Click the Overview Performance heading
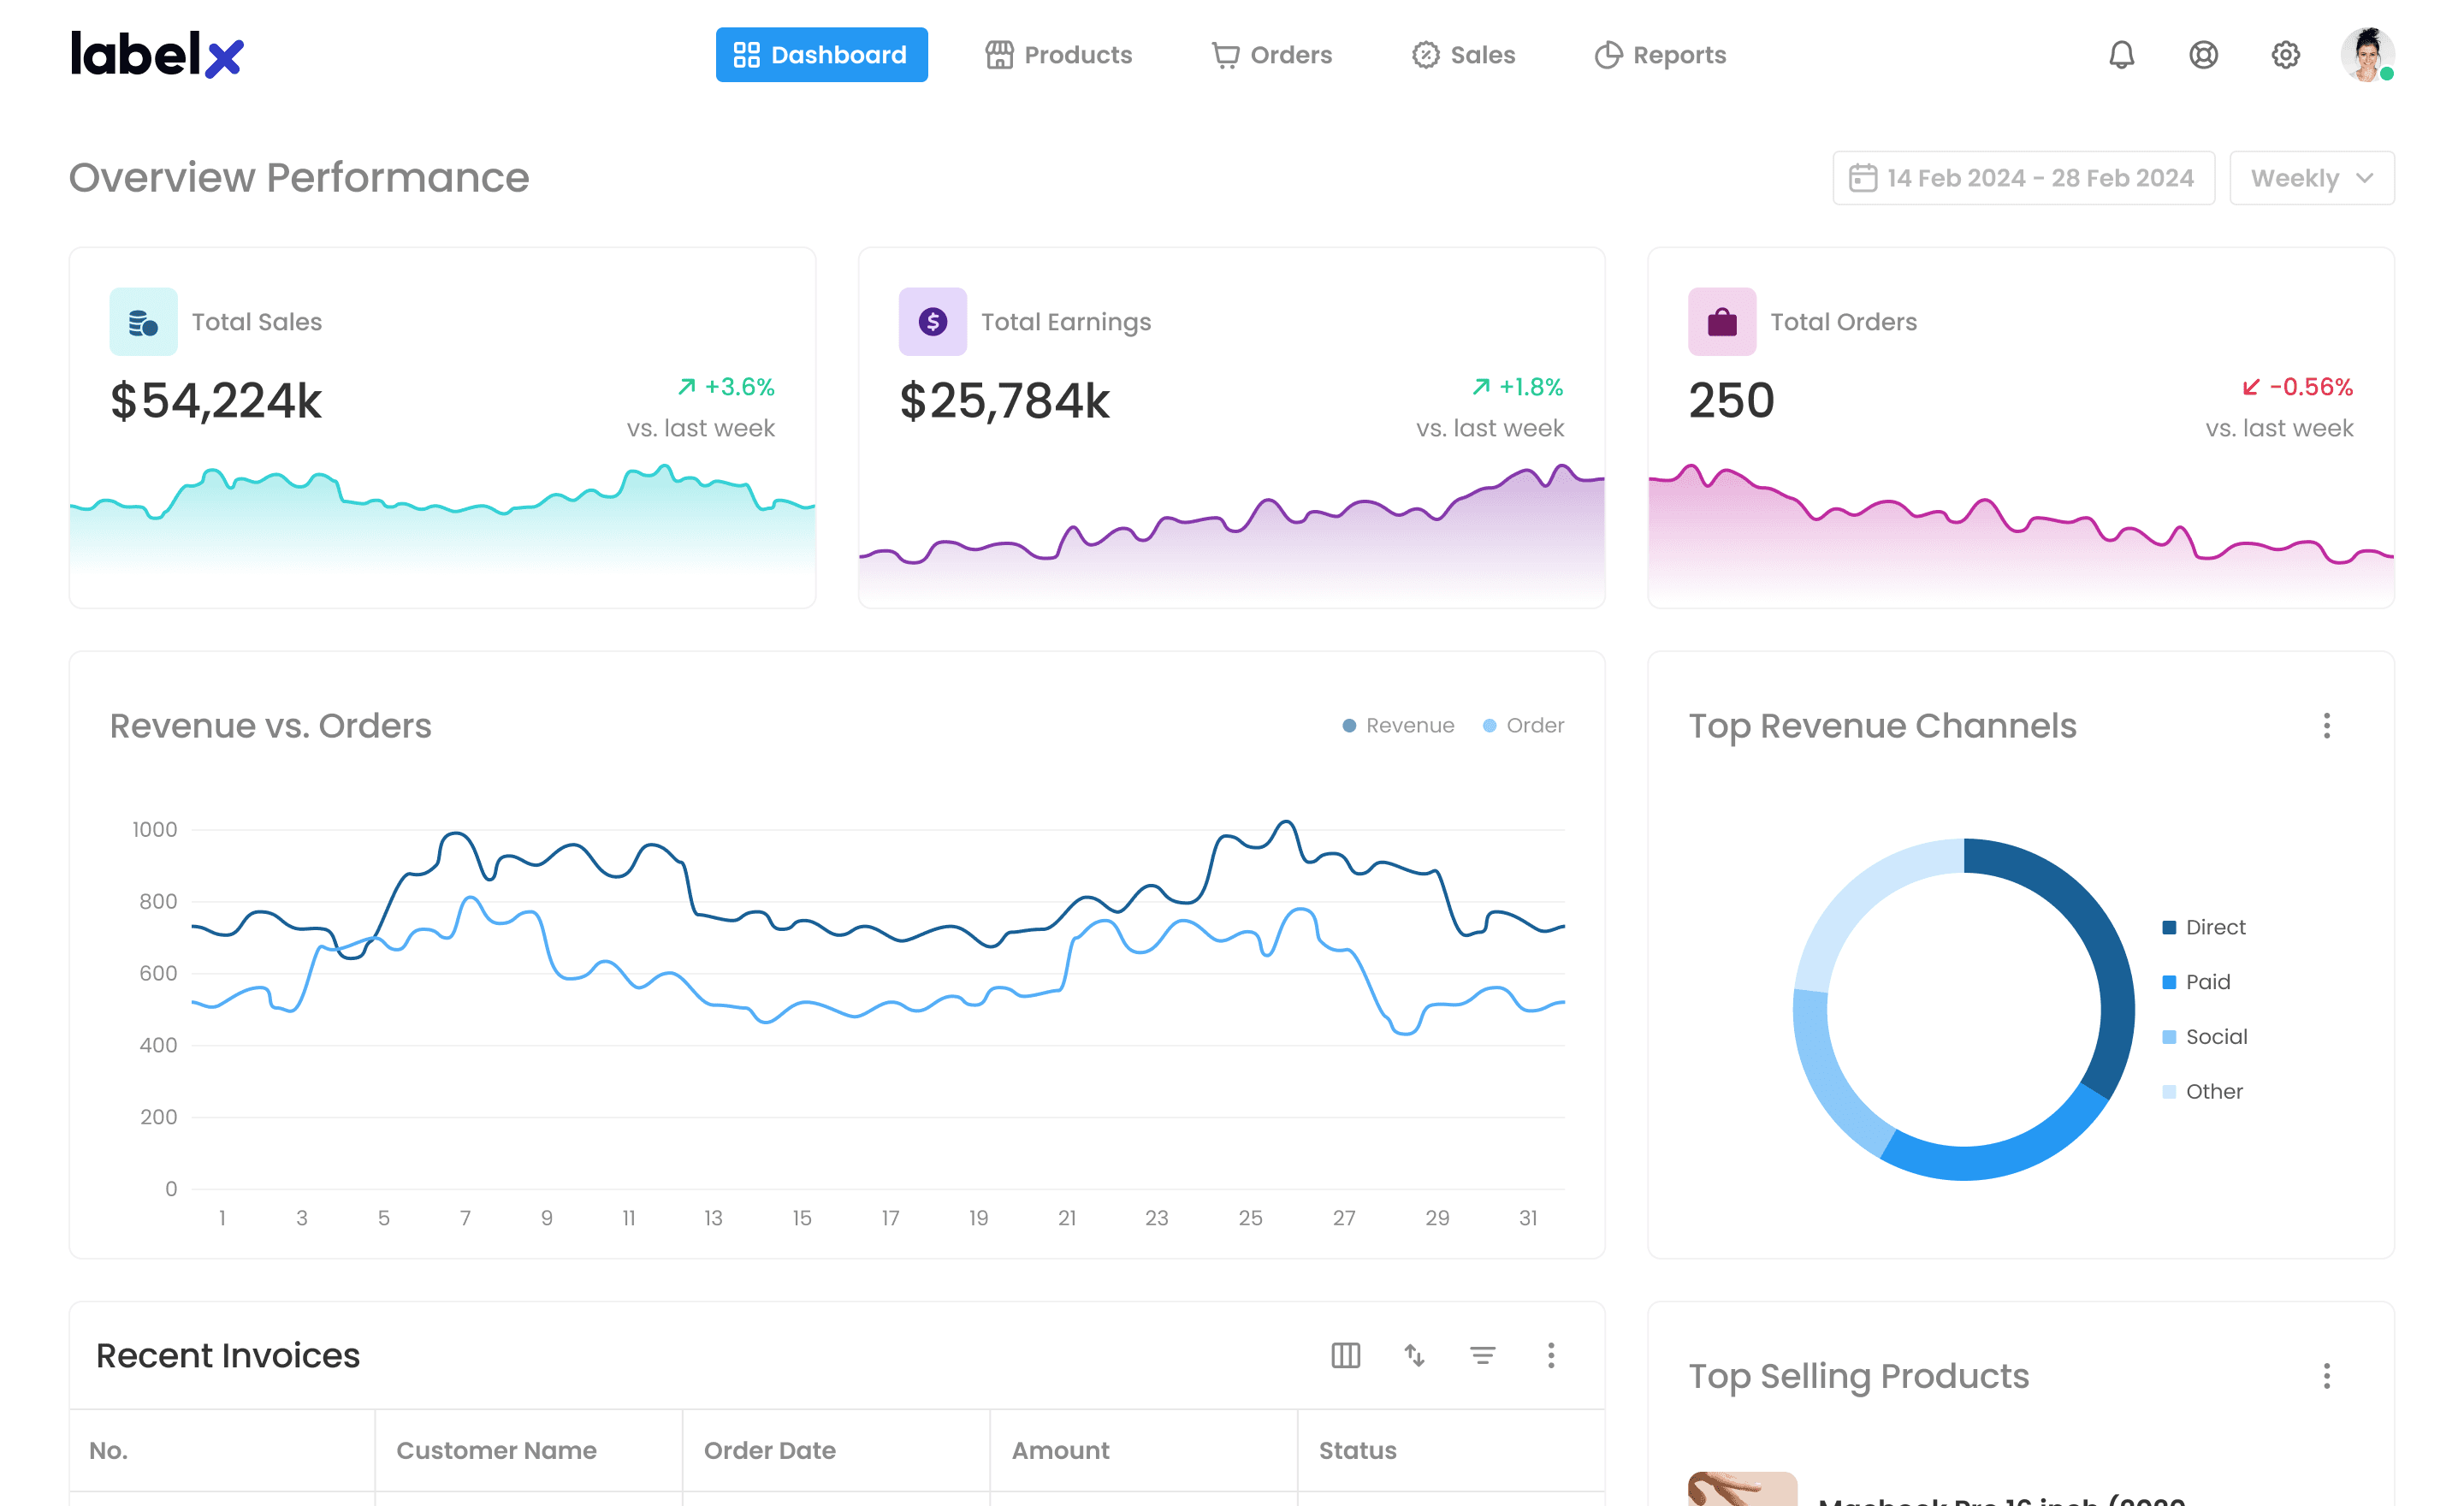 [299, 178]
